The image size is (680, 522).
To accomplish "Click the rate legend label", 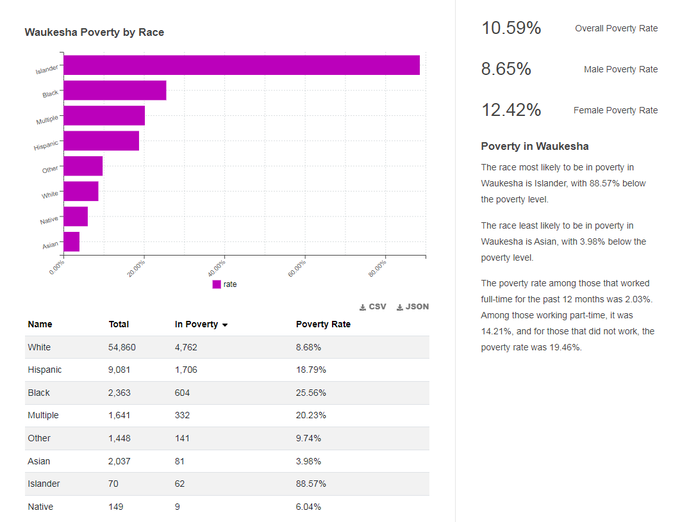I will pyautogui.click(x=230, y=284).
